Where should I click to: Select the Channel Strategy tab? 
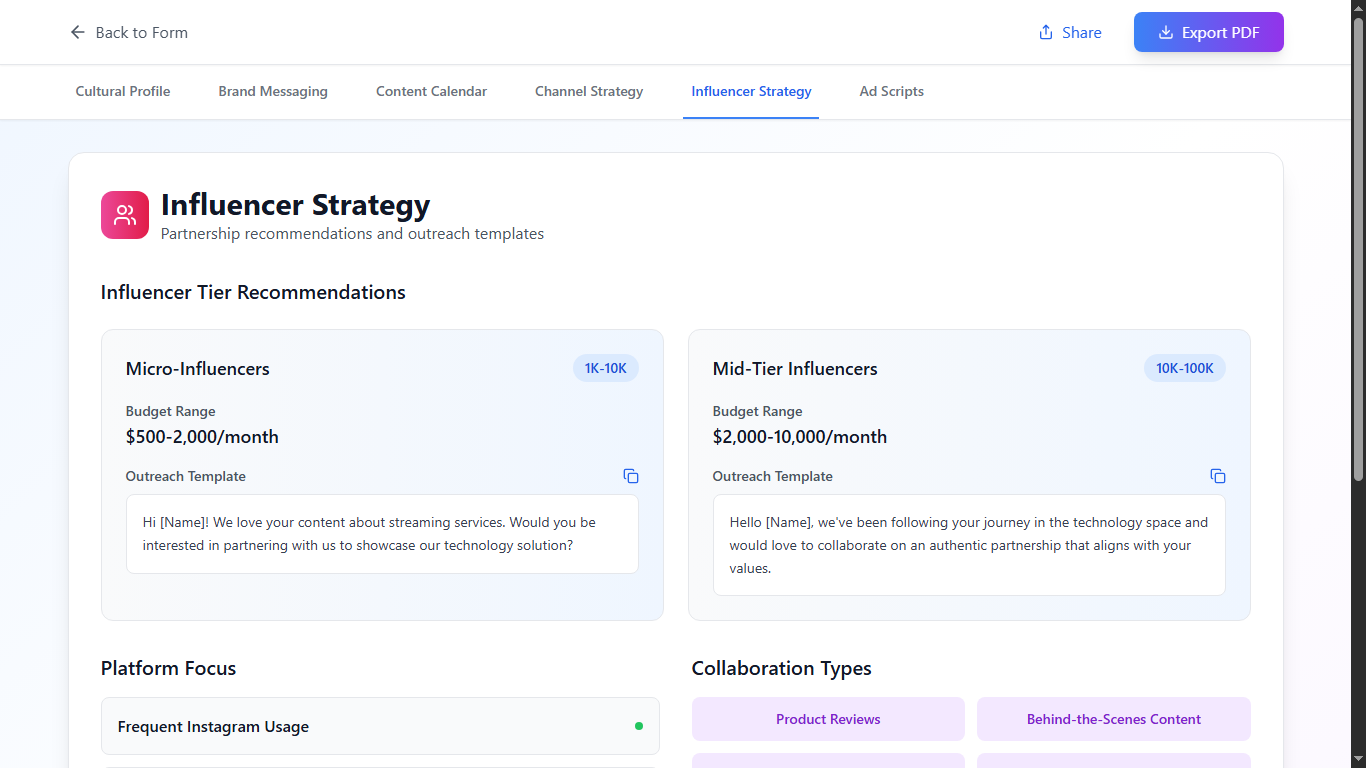point(589,91)
